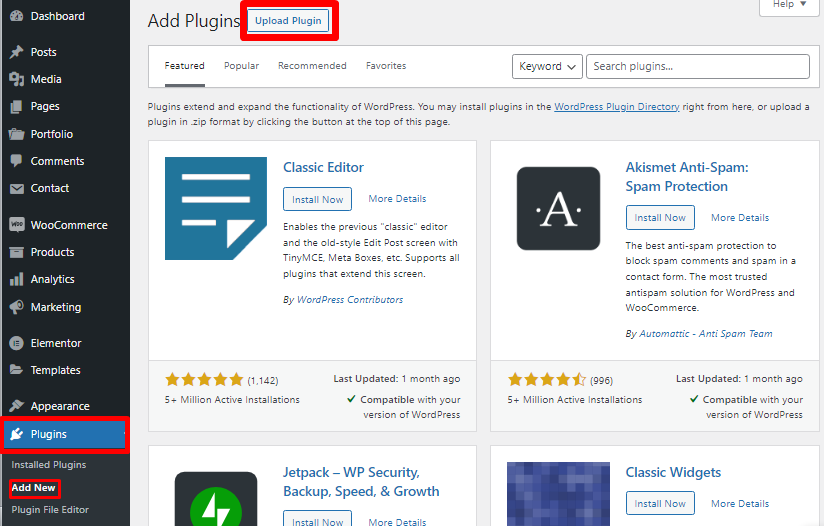
Task: Click the Analytics bar chart icon
Action: pos(16,279)
